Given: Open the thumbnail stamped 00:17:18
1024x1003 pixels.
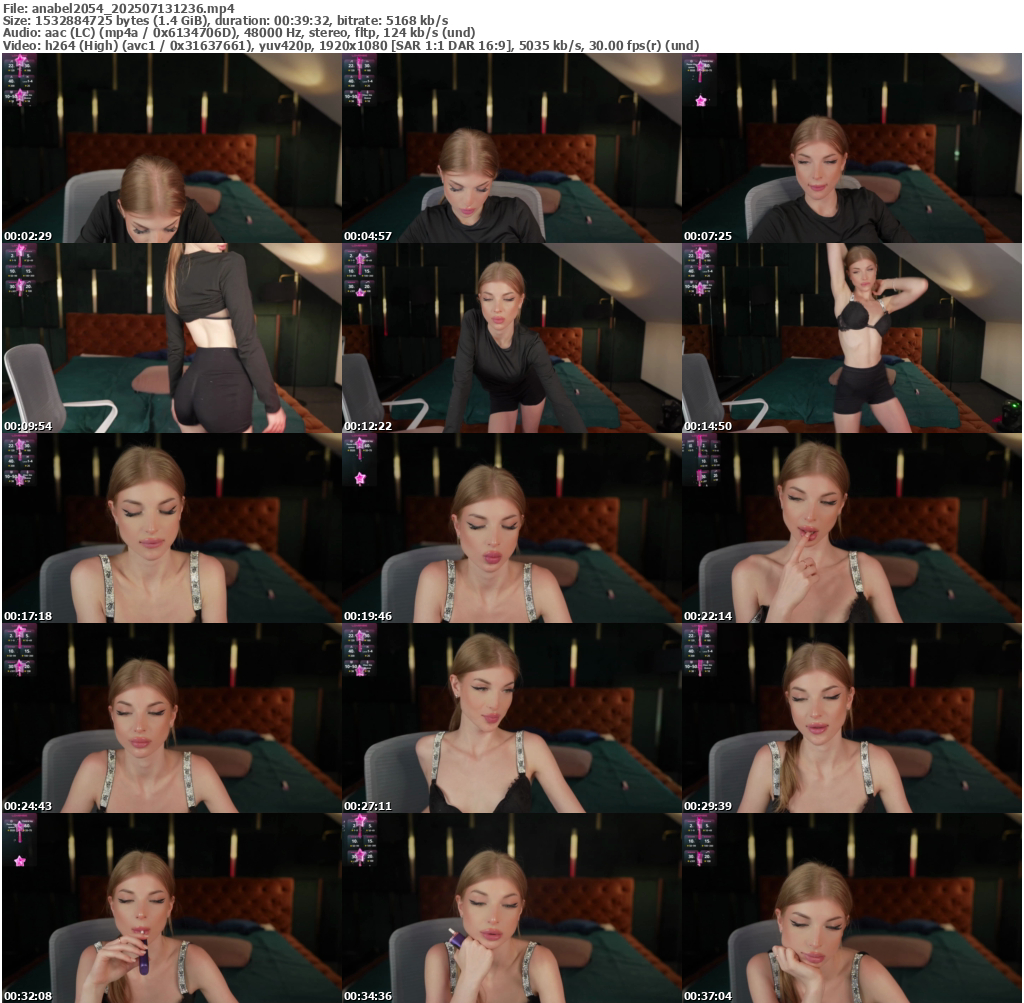Looking at the screenshot, I should coord(171,528).
